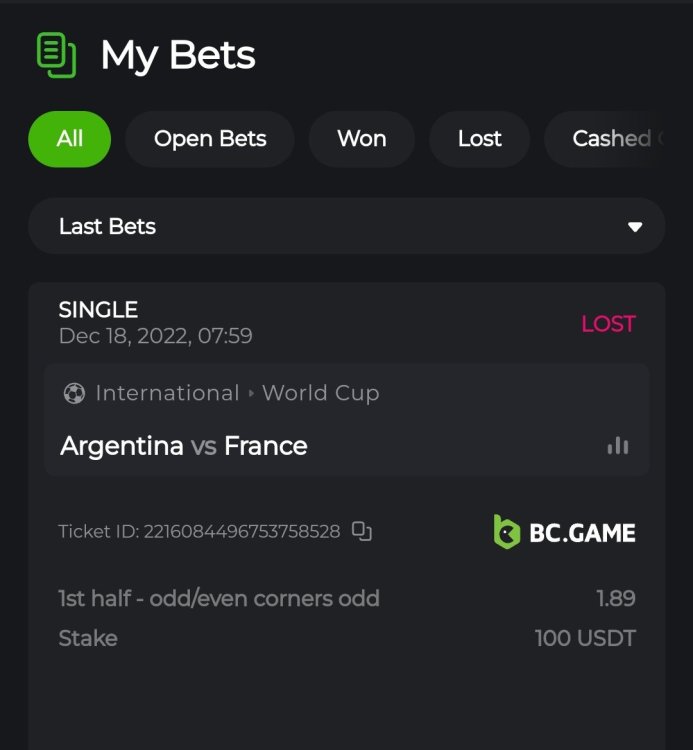Image resolution: width=693 pixels, height=750 pixels.
Task: Open the World Cup tournament link
Action: click(x=321, y=394)
